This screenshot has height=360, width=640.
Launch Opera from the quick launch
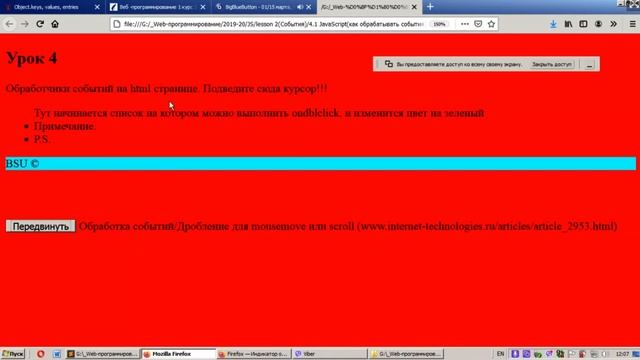pyautogui.click(x=40, y=354)
